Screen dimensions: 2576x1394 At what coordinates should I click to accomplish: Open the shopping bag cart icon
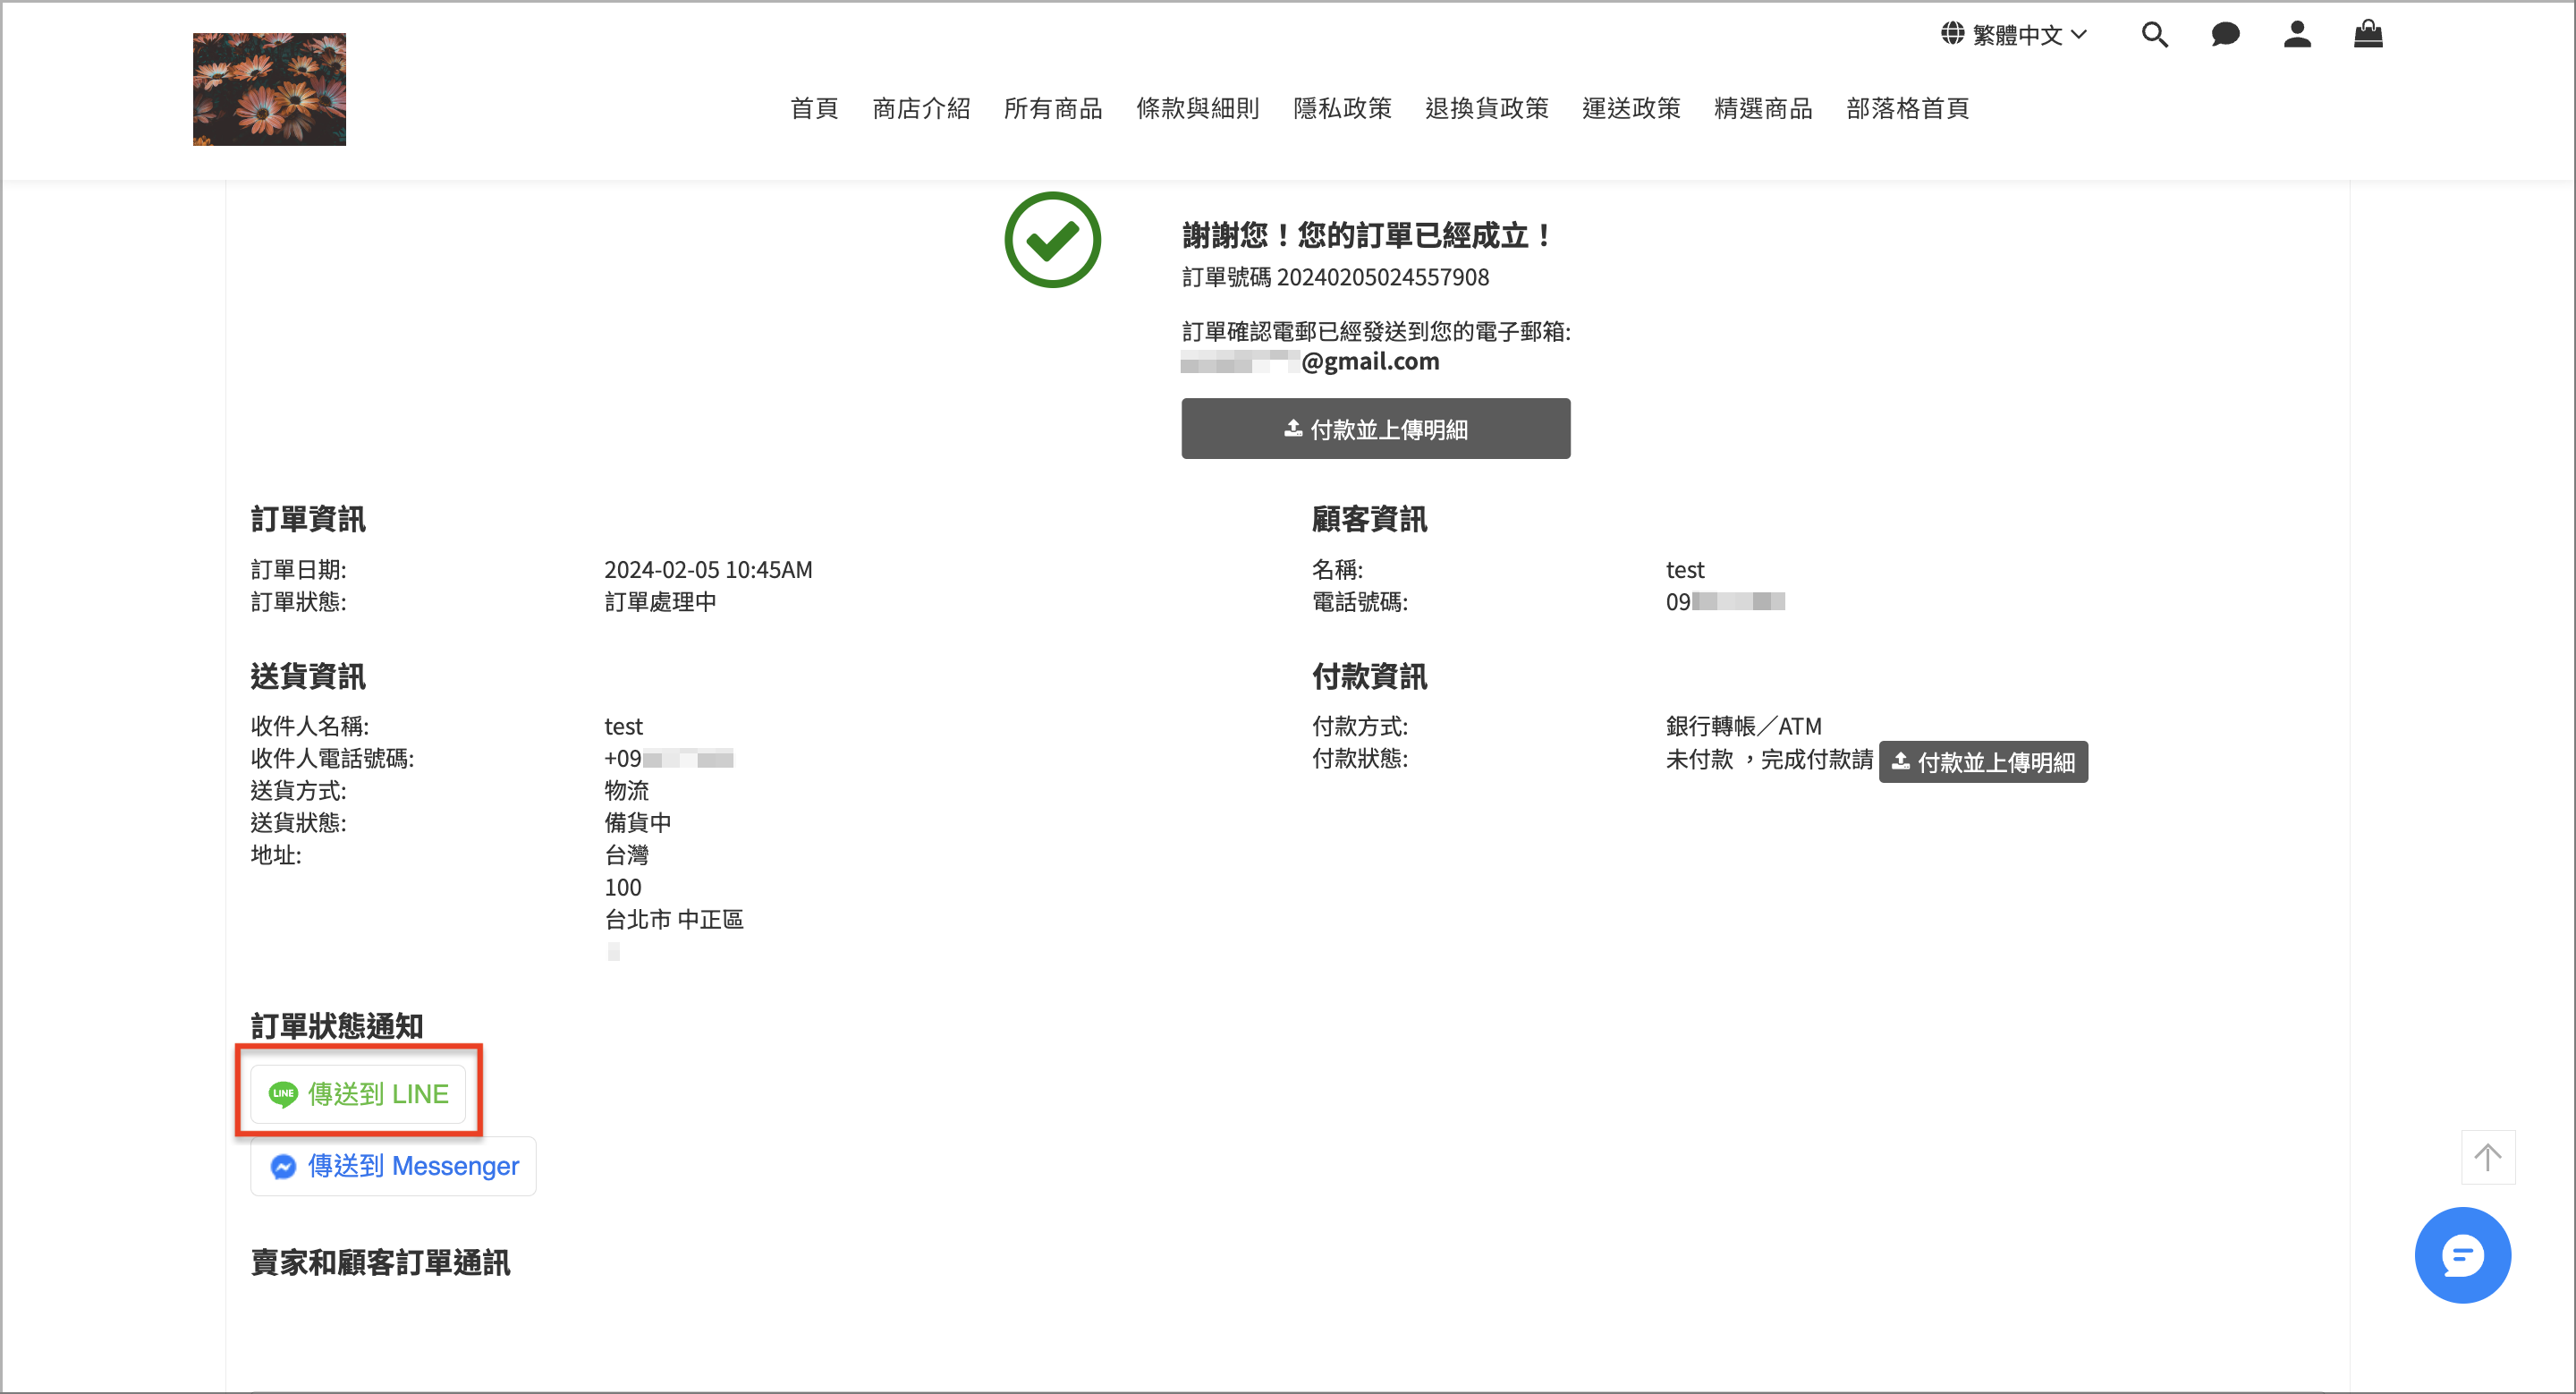pyautogui.click(x=2368, y=35)
